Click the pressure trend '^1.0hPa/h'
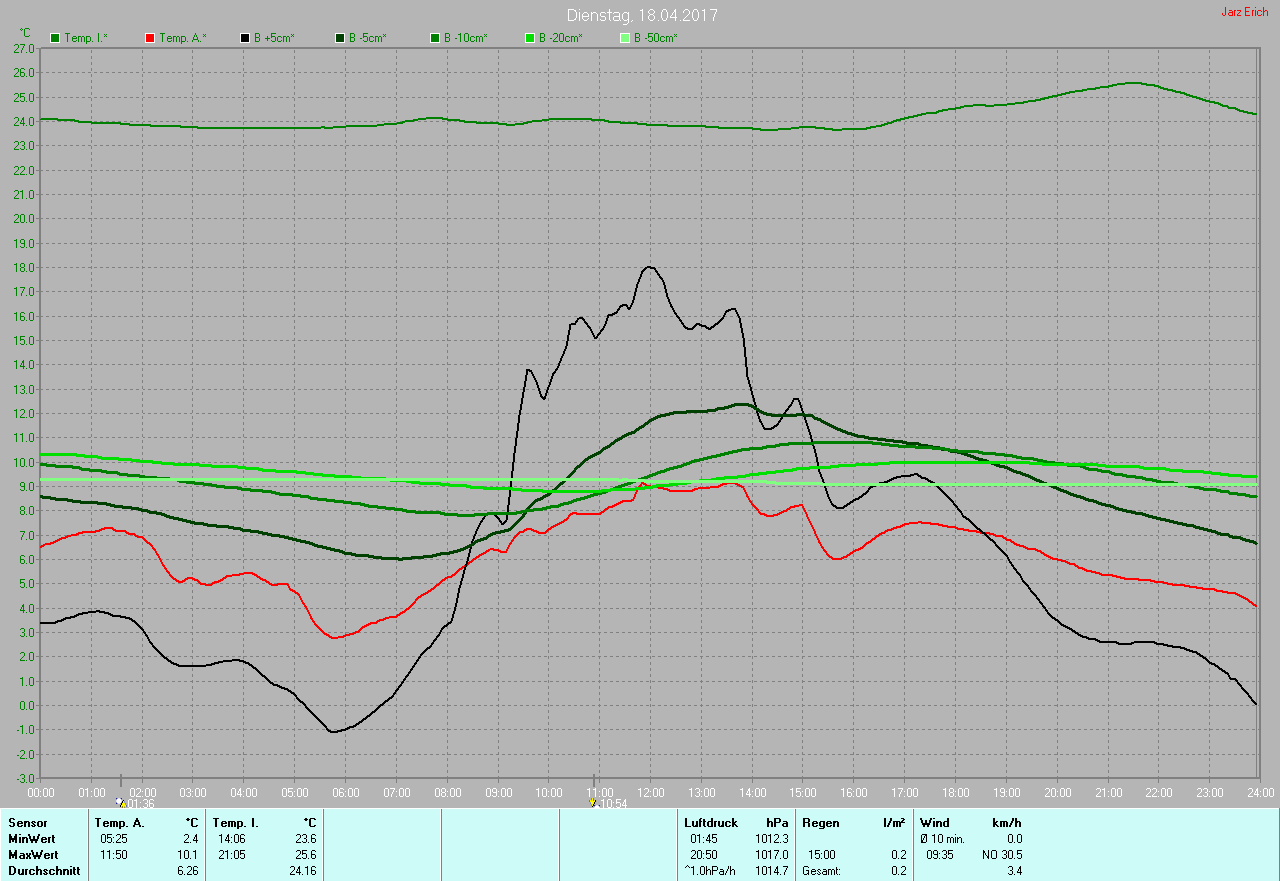Viewport: 1280px width, 881px height. 710,871
